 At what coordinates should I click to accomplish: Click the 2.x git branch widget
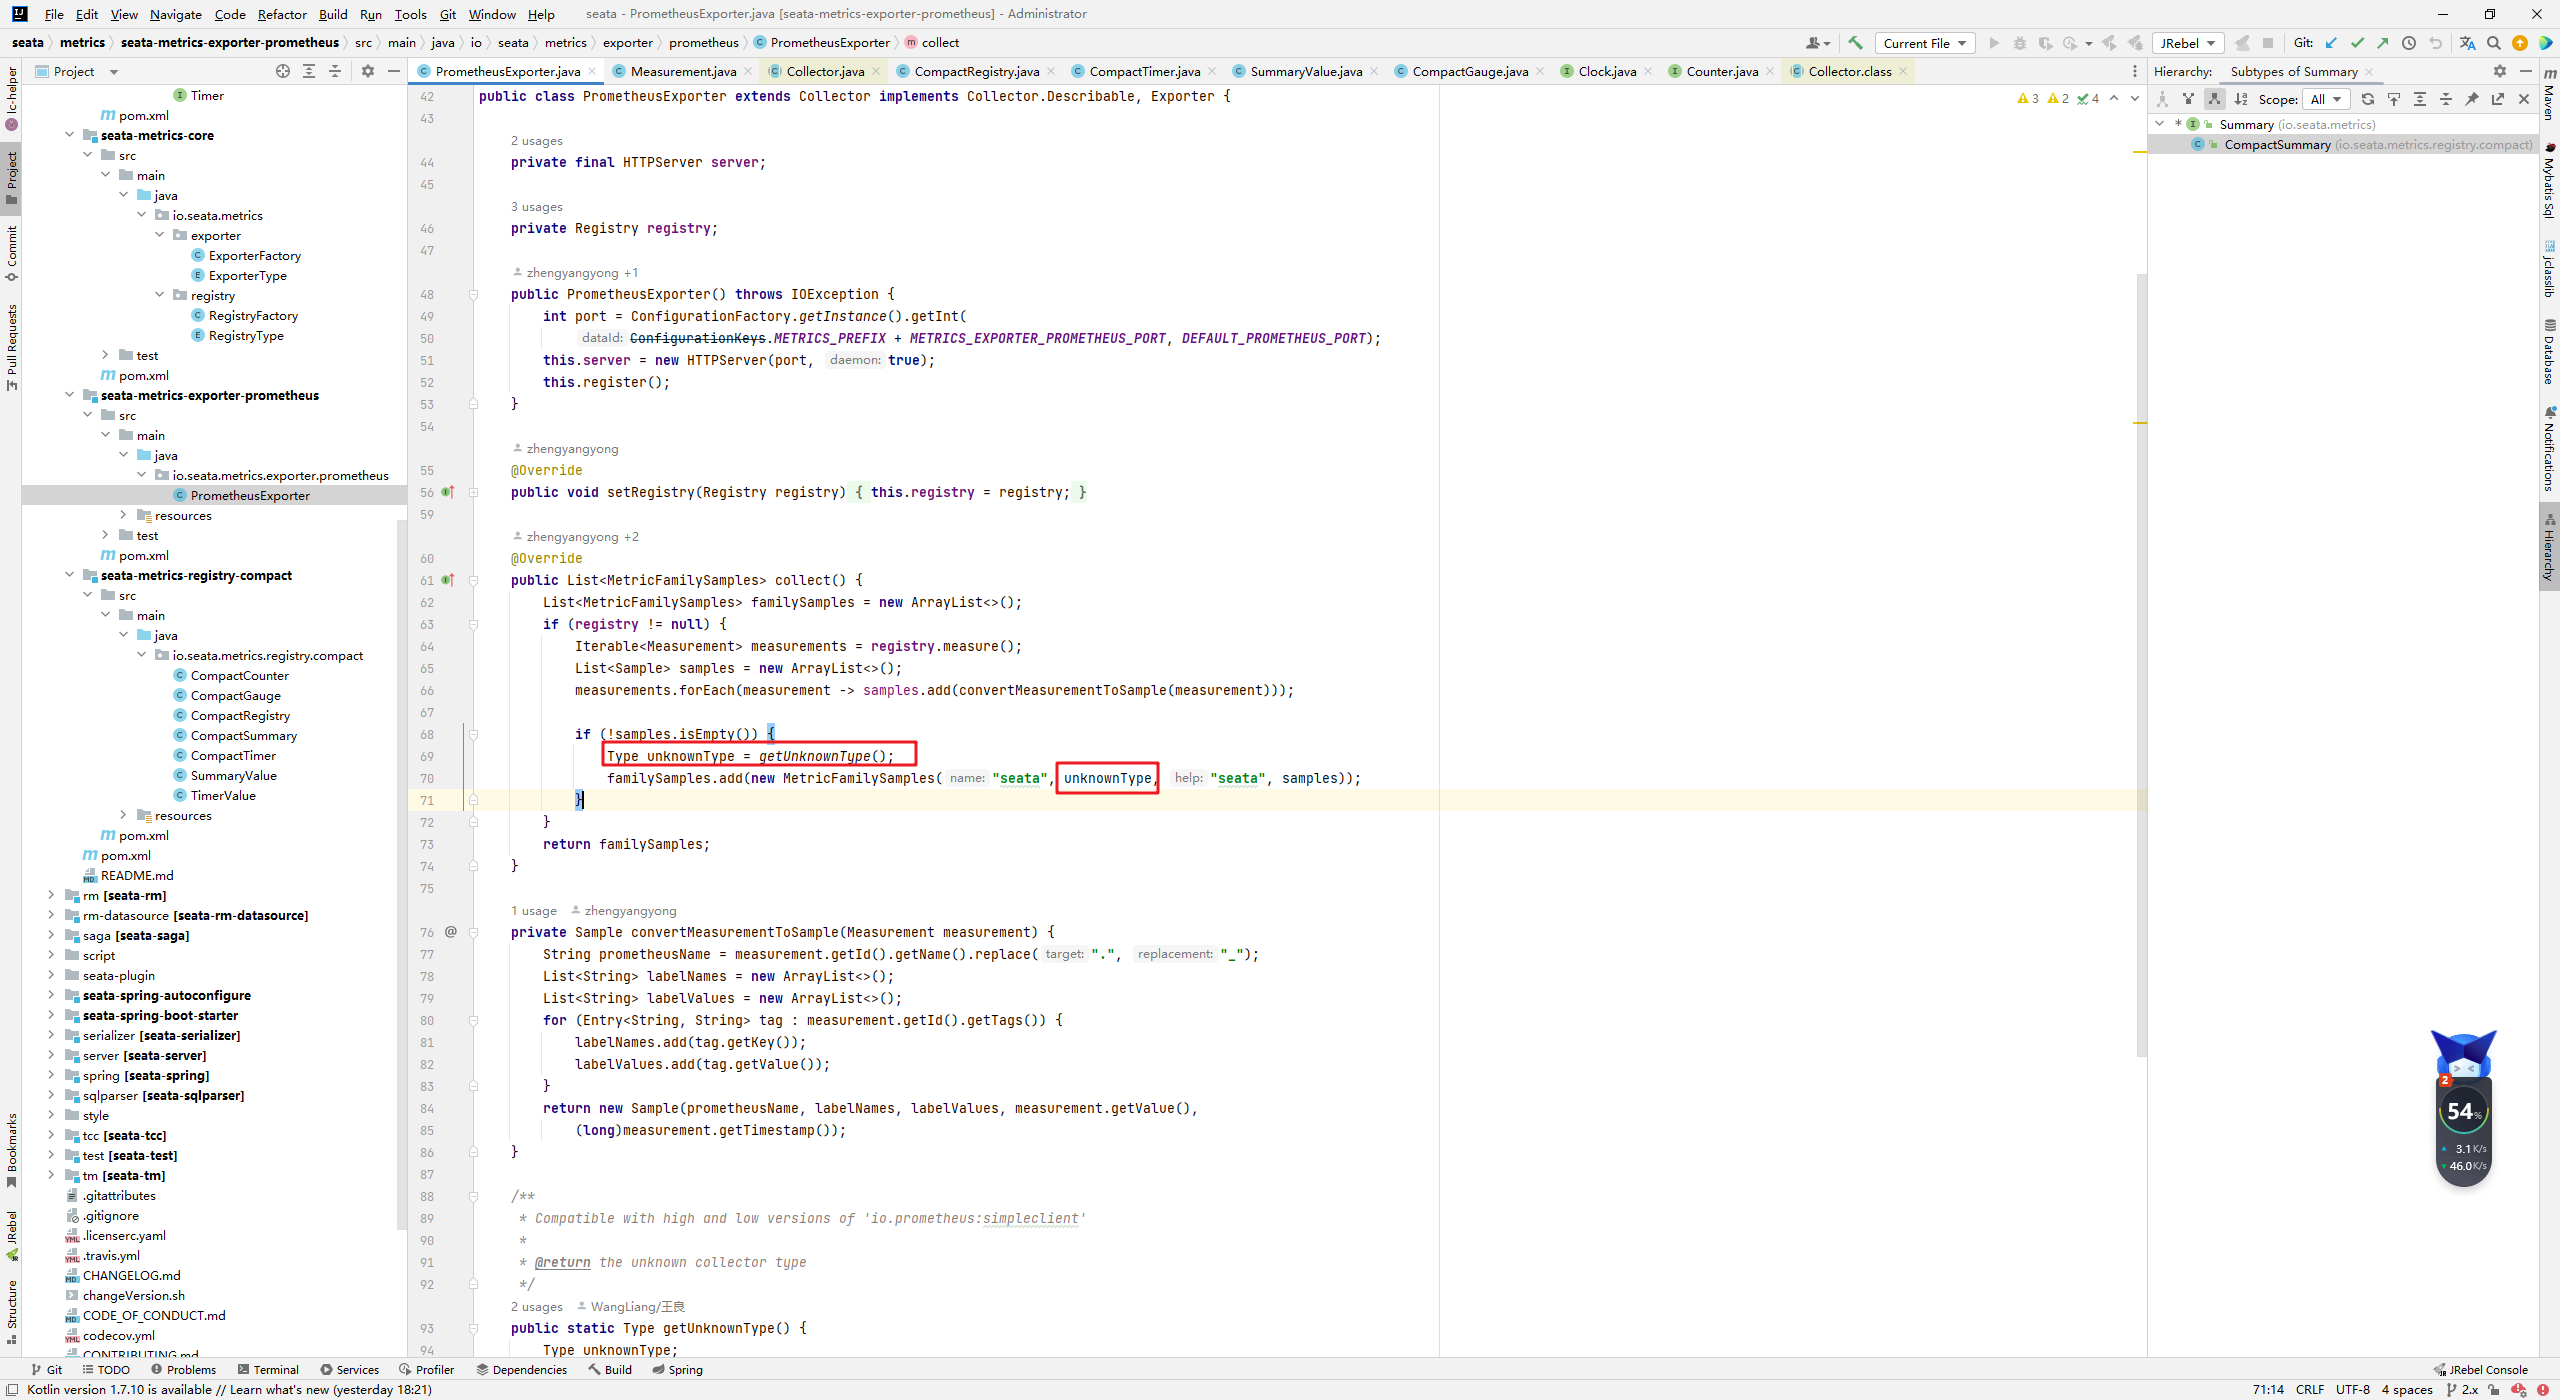point(2462,1389)
